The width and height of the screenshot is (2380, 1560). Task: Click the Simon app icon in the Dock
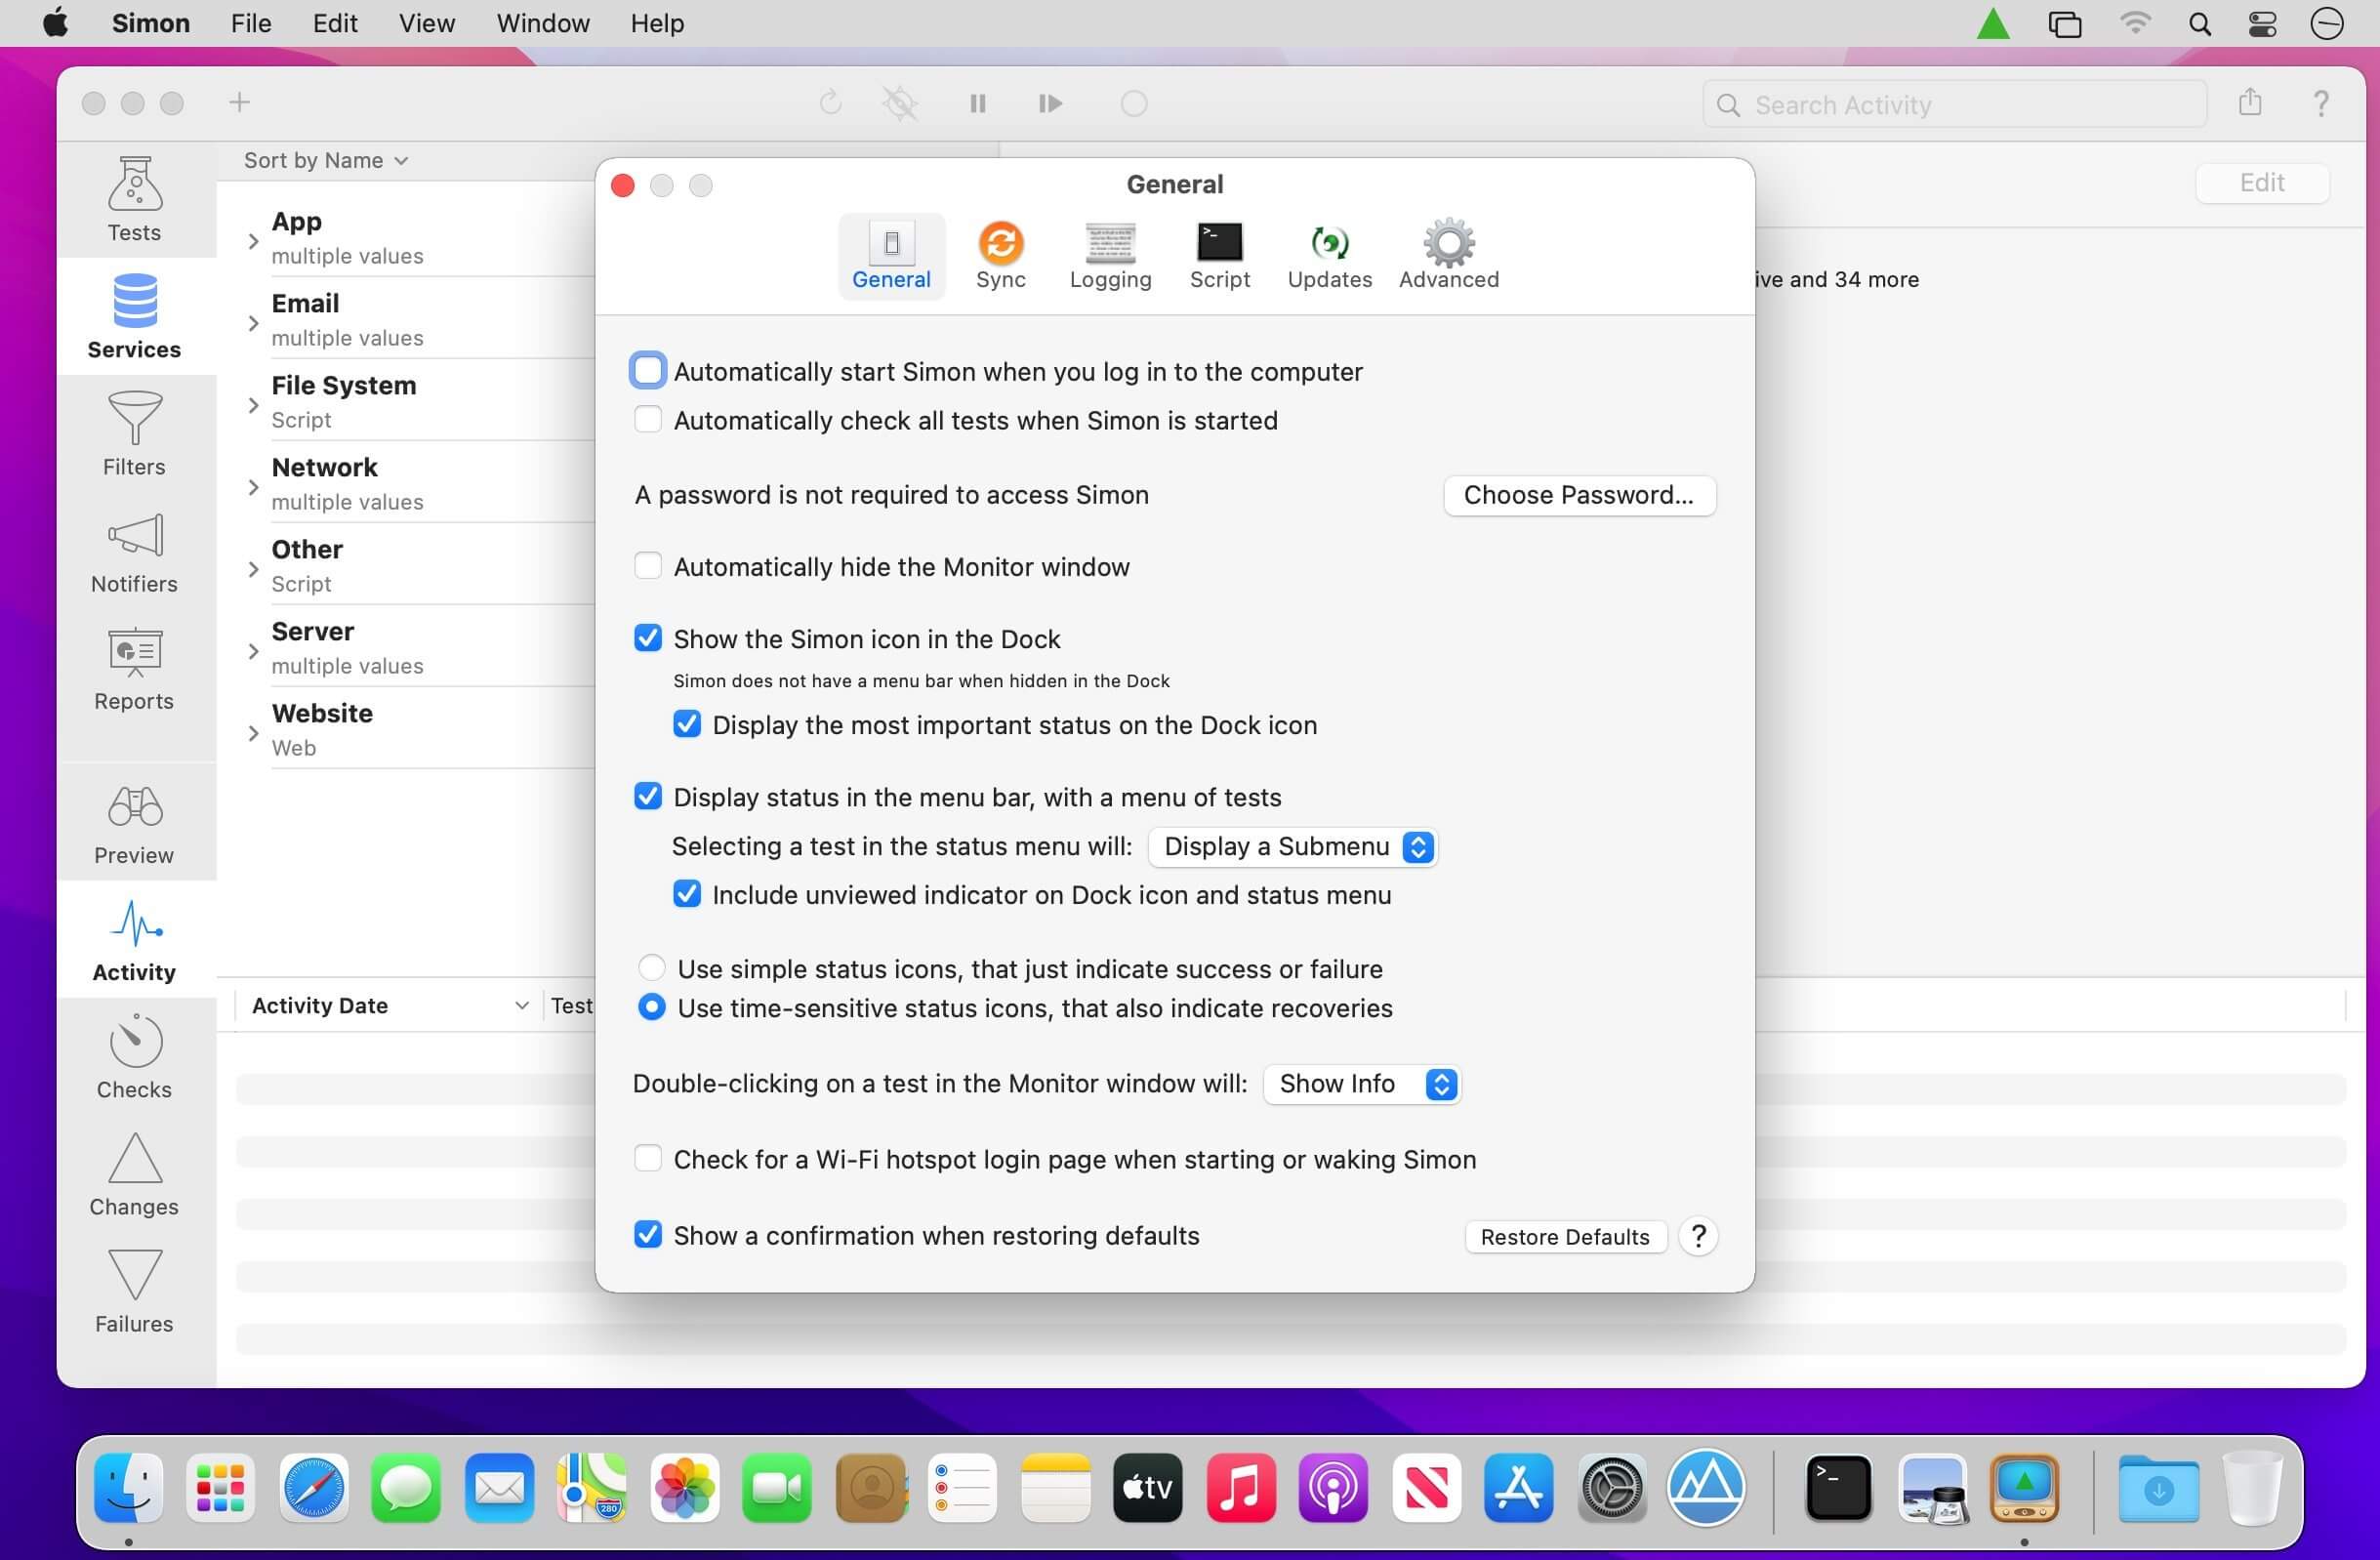(x=2024, y=1488)
